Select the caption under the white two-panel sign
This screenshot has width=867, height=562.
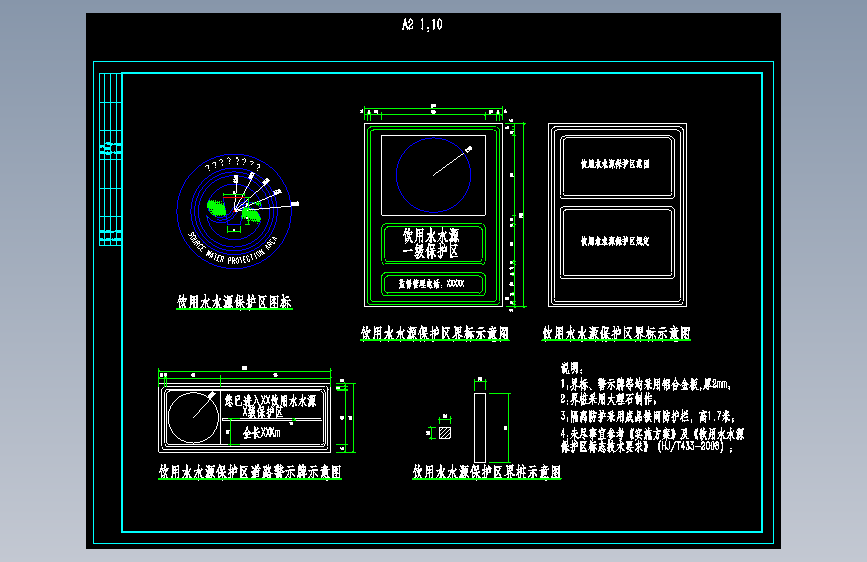point(617,333)
